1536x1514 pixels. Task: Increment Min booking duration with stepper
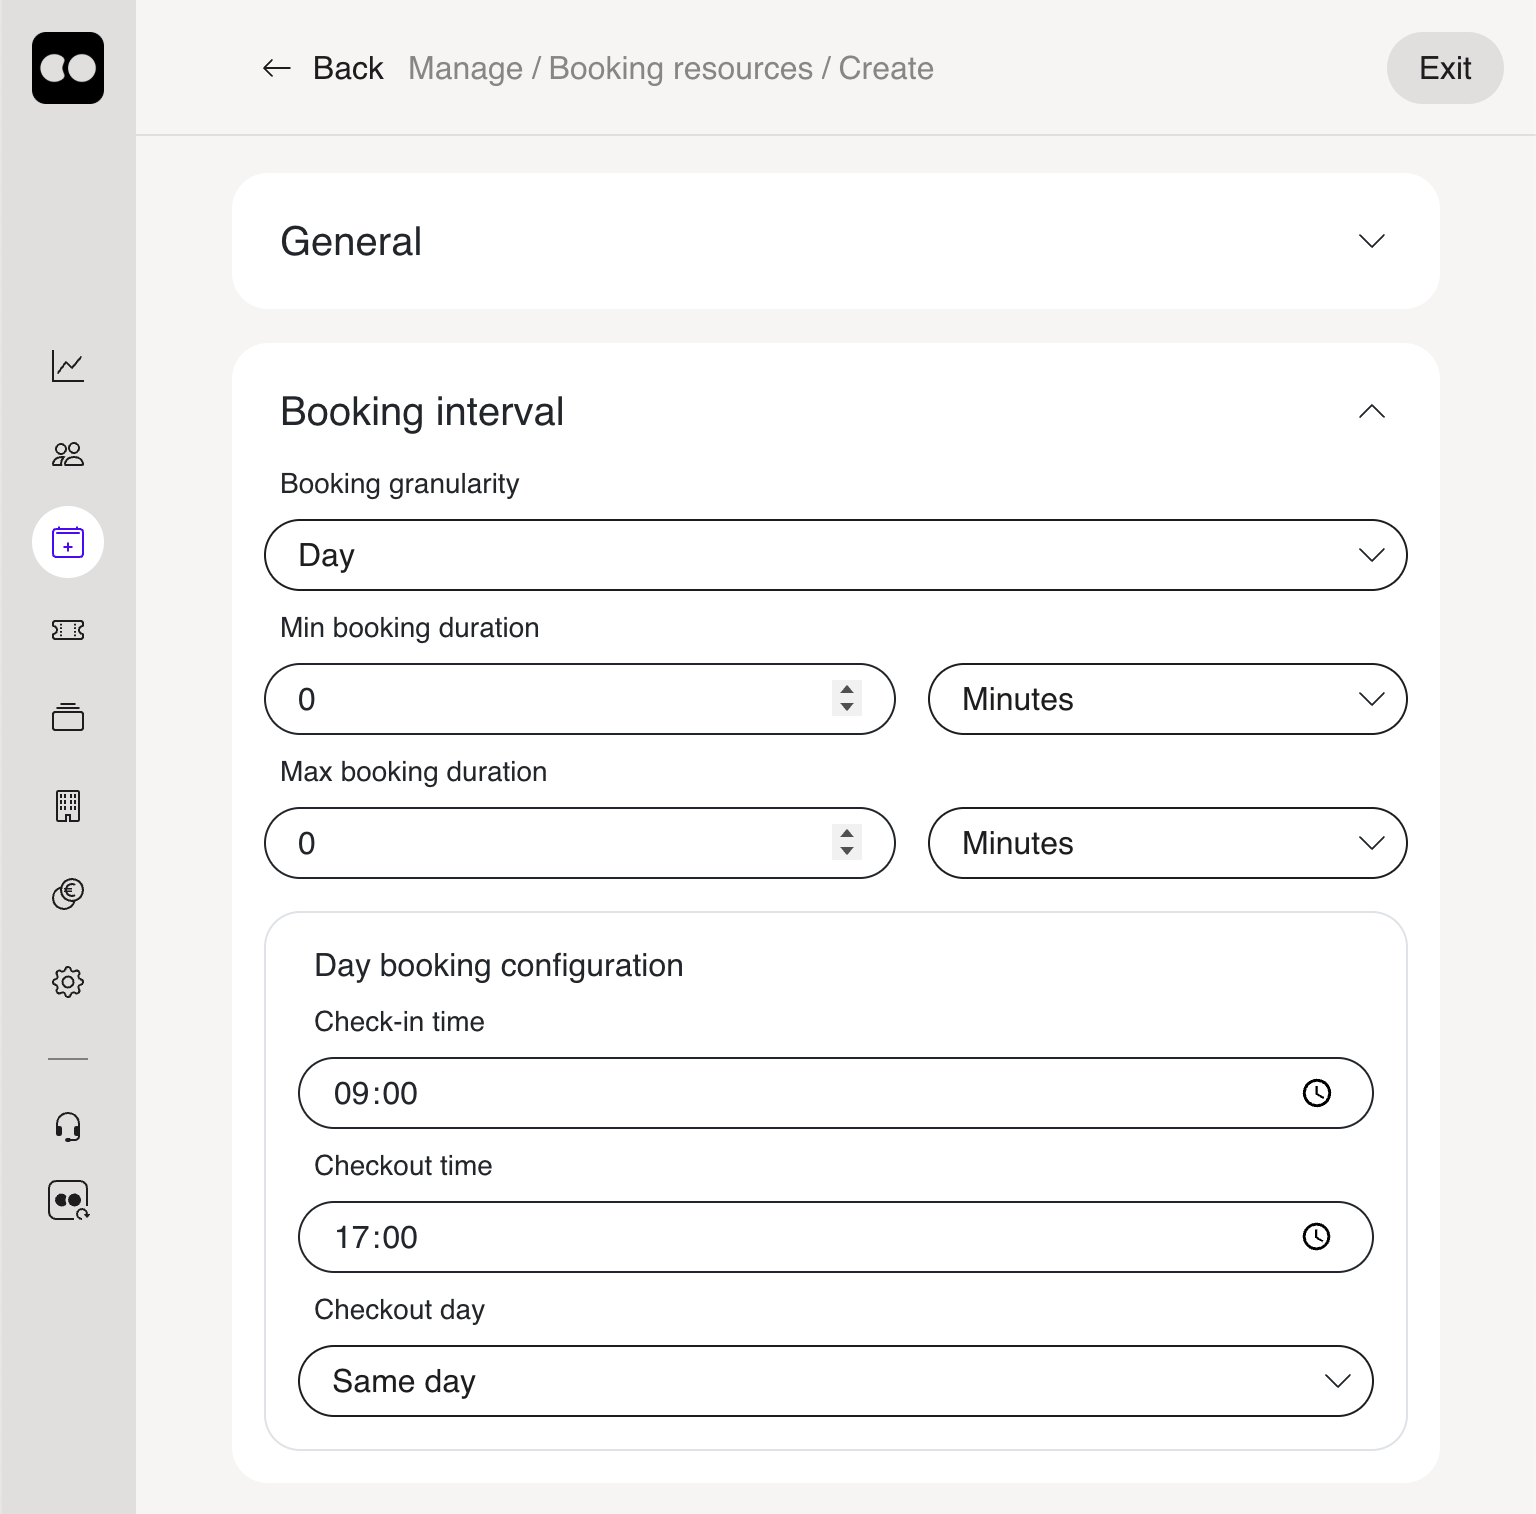pyautogui.click(x=847, y=690)
